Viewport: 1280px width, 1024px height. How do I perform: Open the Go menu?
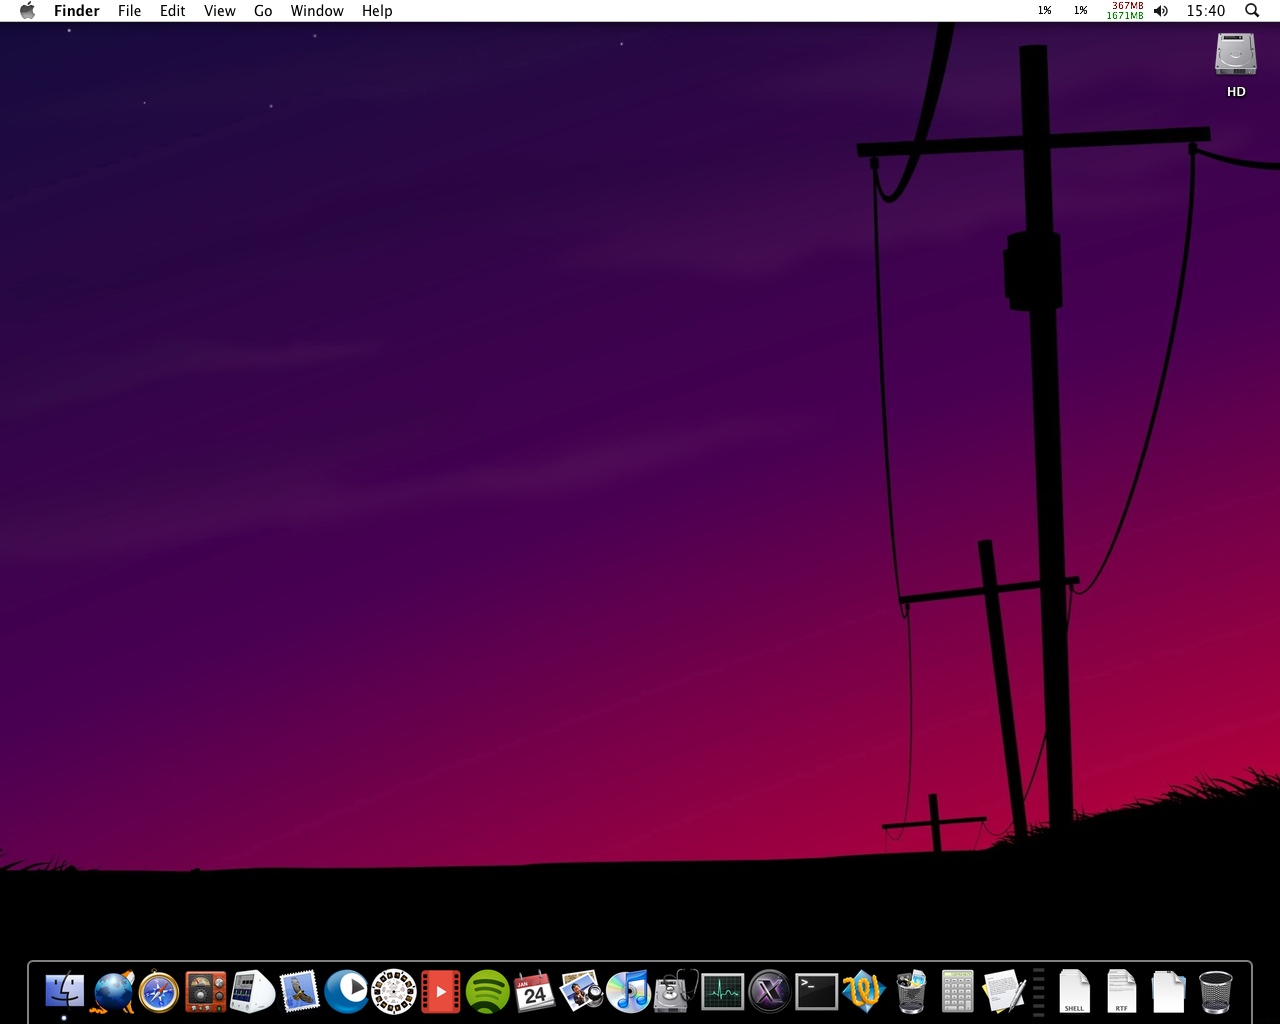[x=263, y=11]
